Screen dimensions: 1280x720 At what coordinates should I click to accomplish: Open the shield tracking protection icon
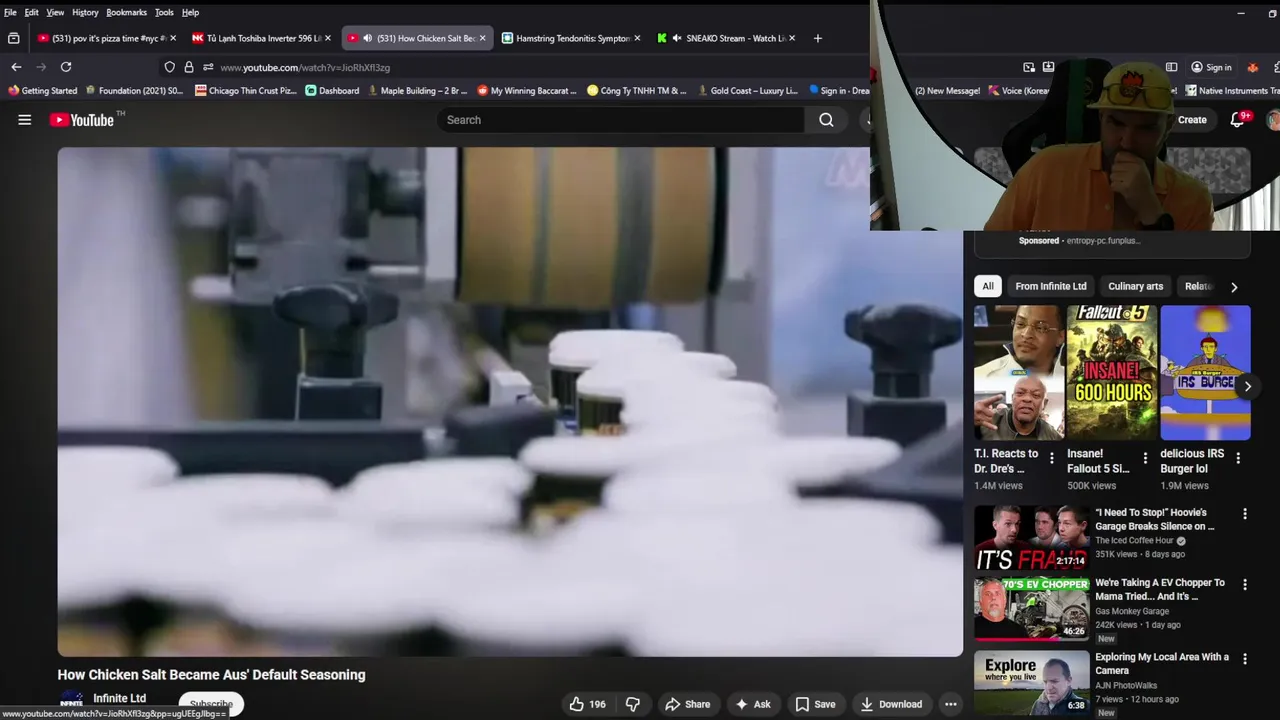tap(170, 67)
